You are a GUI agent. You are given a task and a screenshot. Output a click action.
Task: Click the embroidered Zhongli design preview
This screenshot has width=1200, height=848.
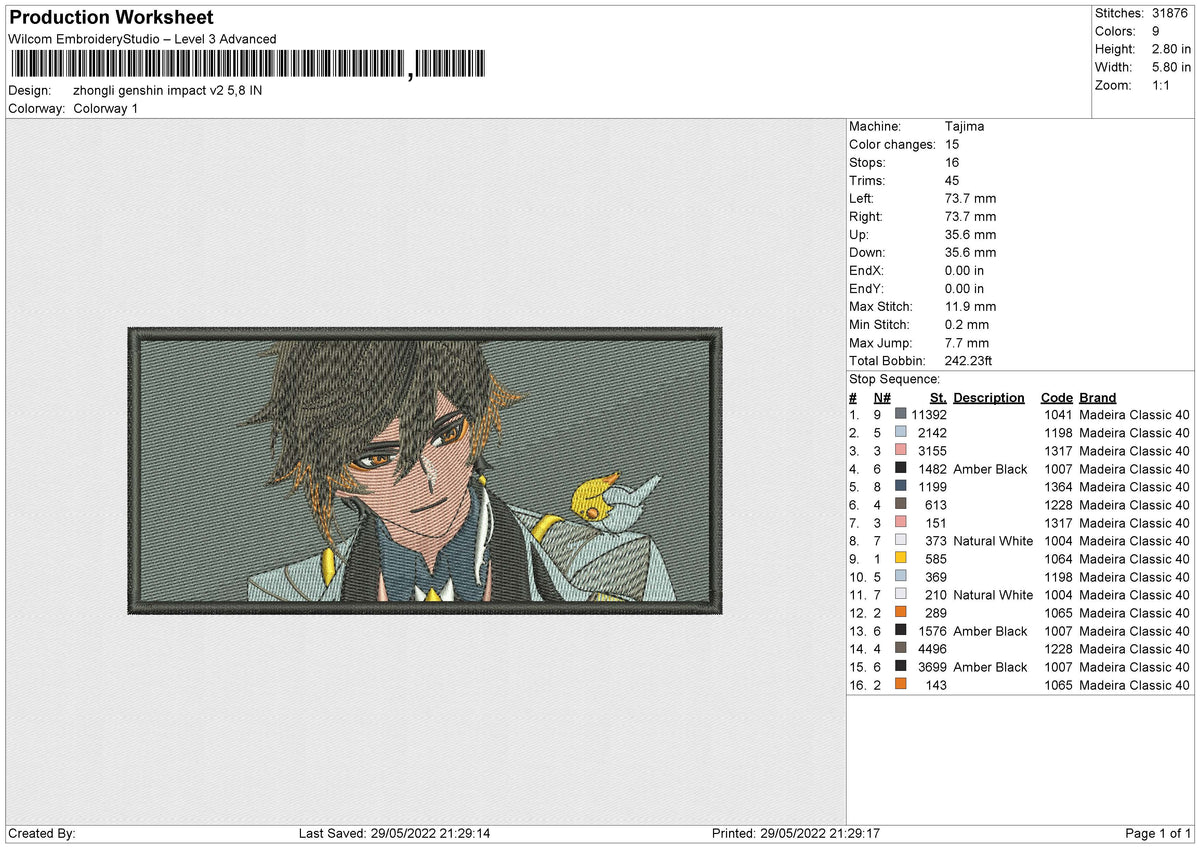425,470
